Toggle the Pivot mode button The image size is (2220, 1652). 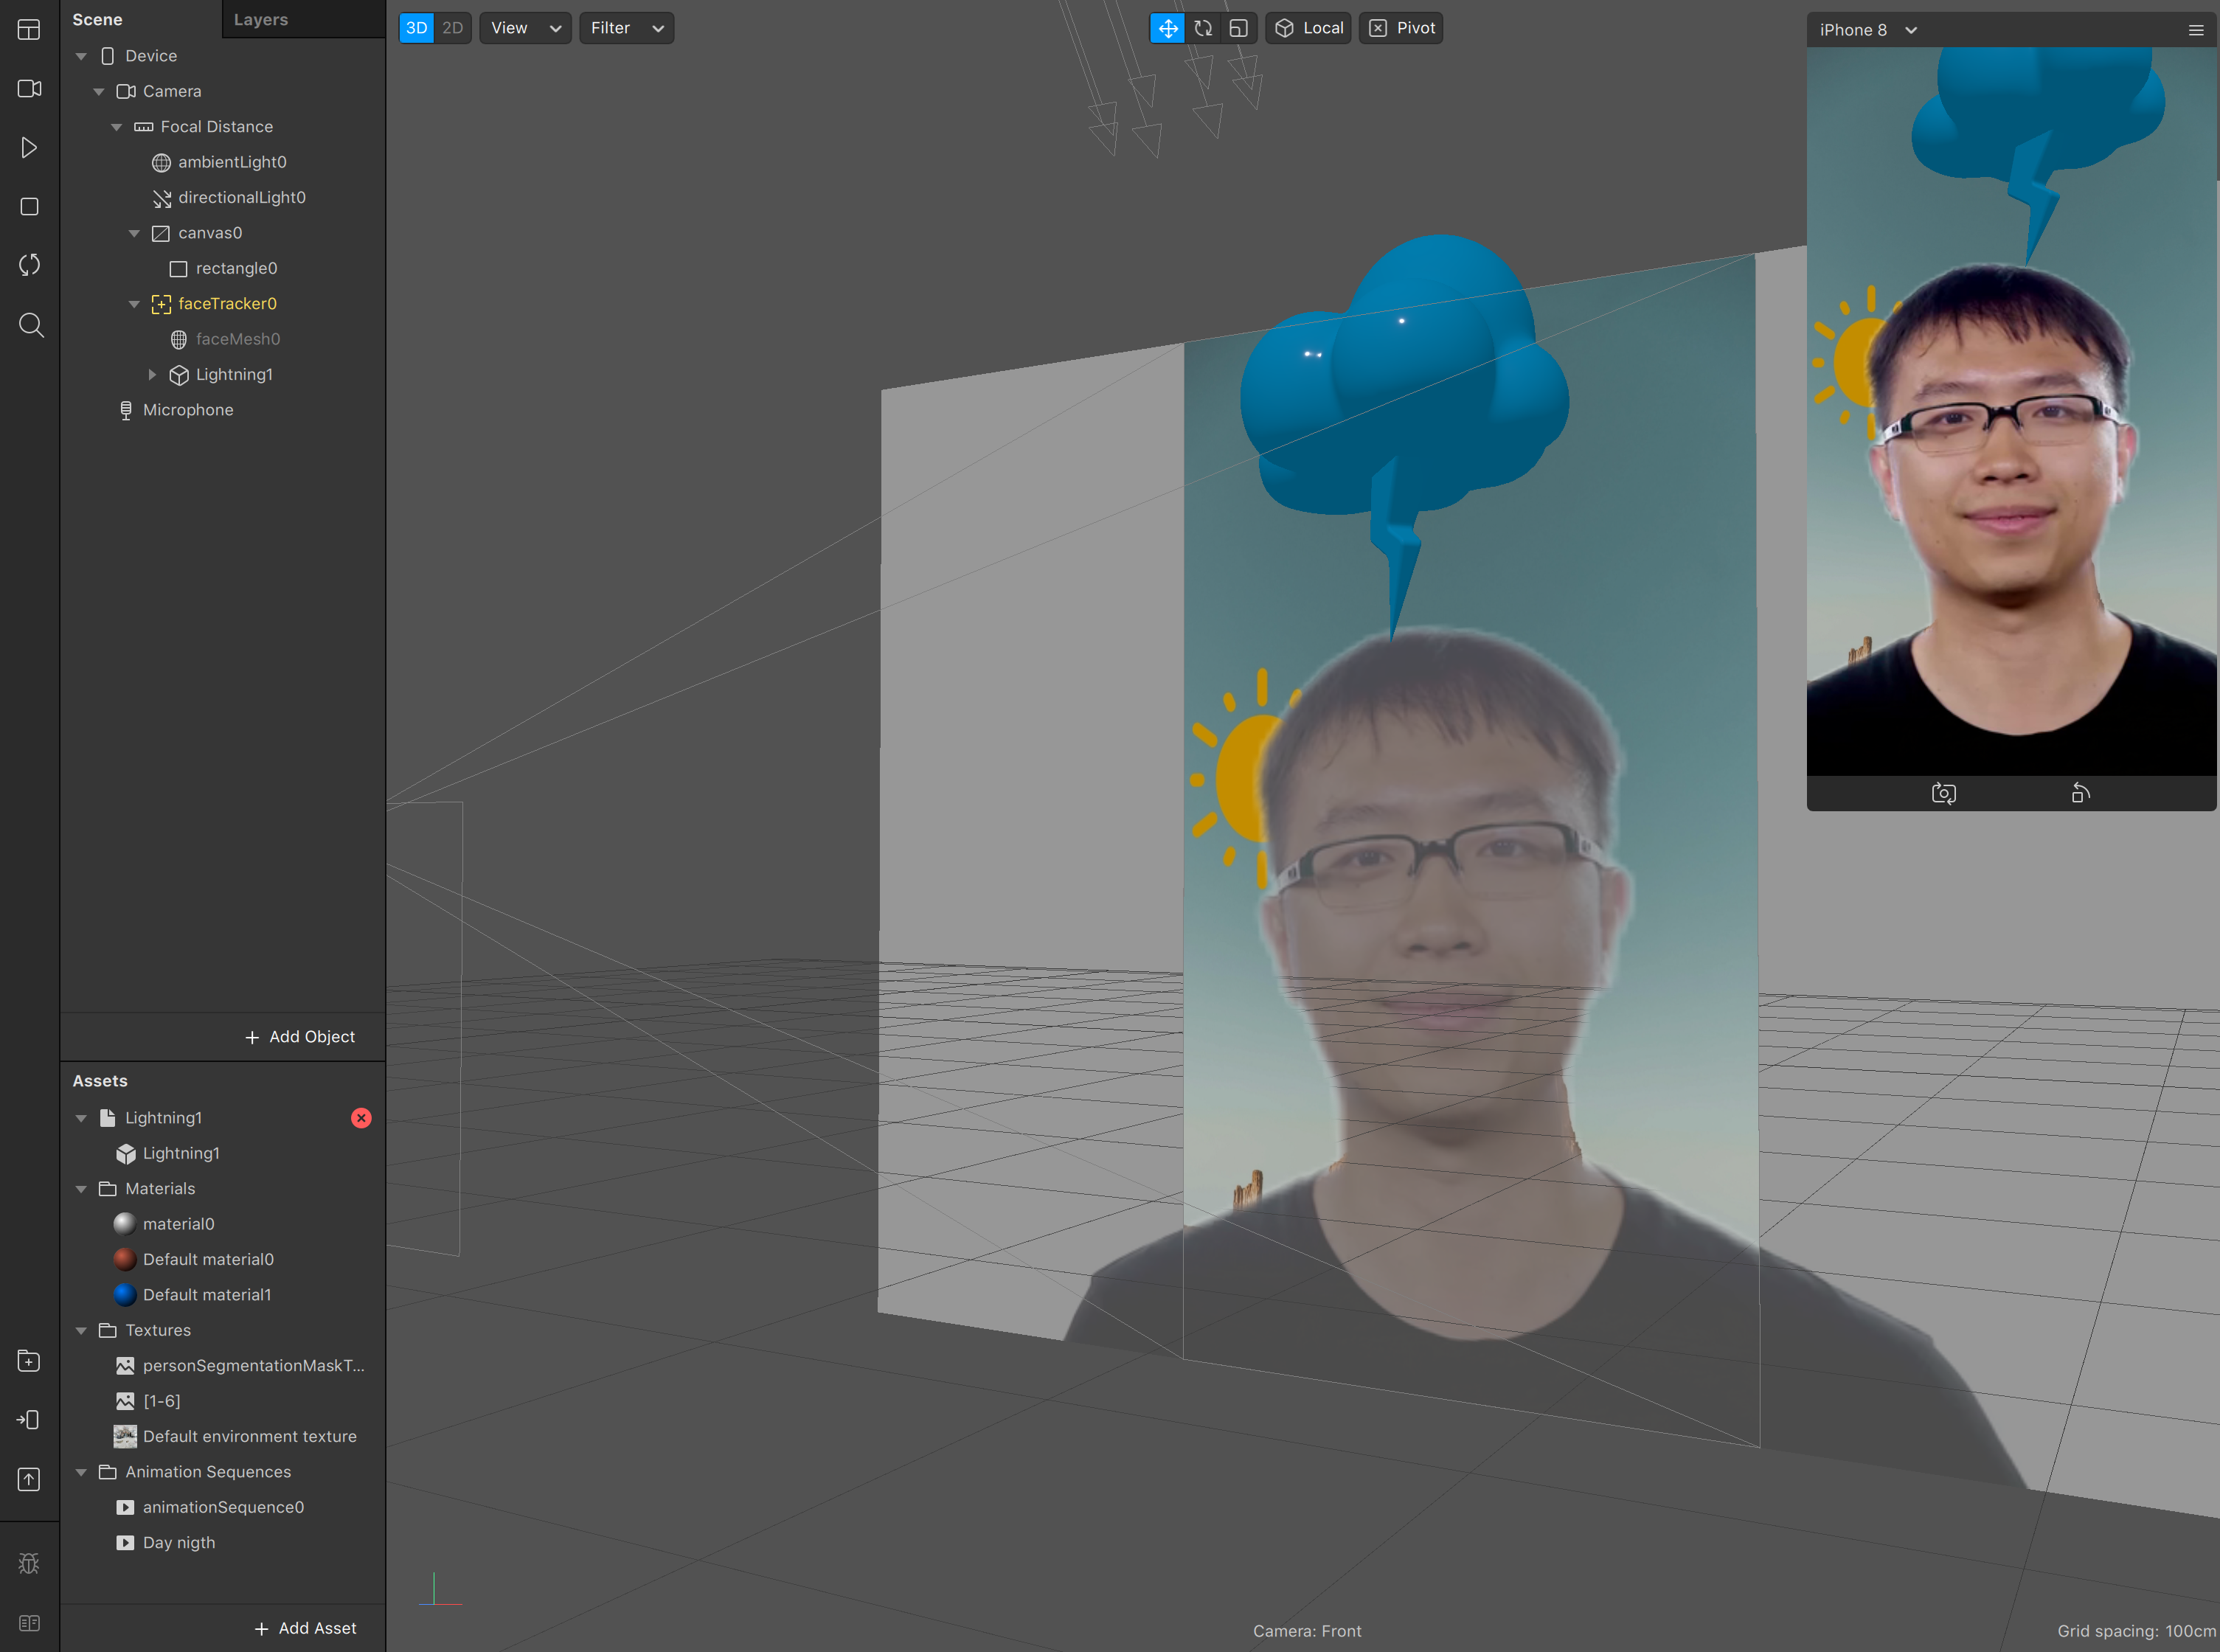click(1401, 28)
